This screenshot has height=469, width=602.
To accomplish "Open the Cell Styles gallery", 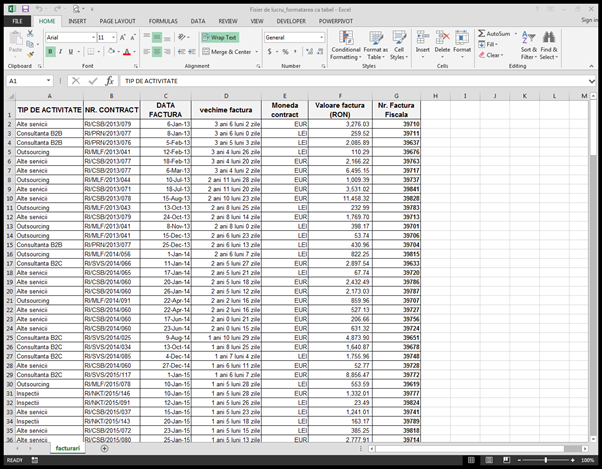I will (399, 45).
